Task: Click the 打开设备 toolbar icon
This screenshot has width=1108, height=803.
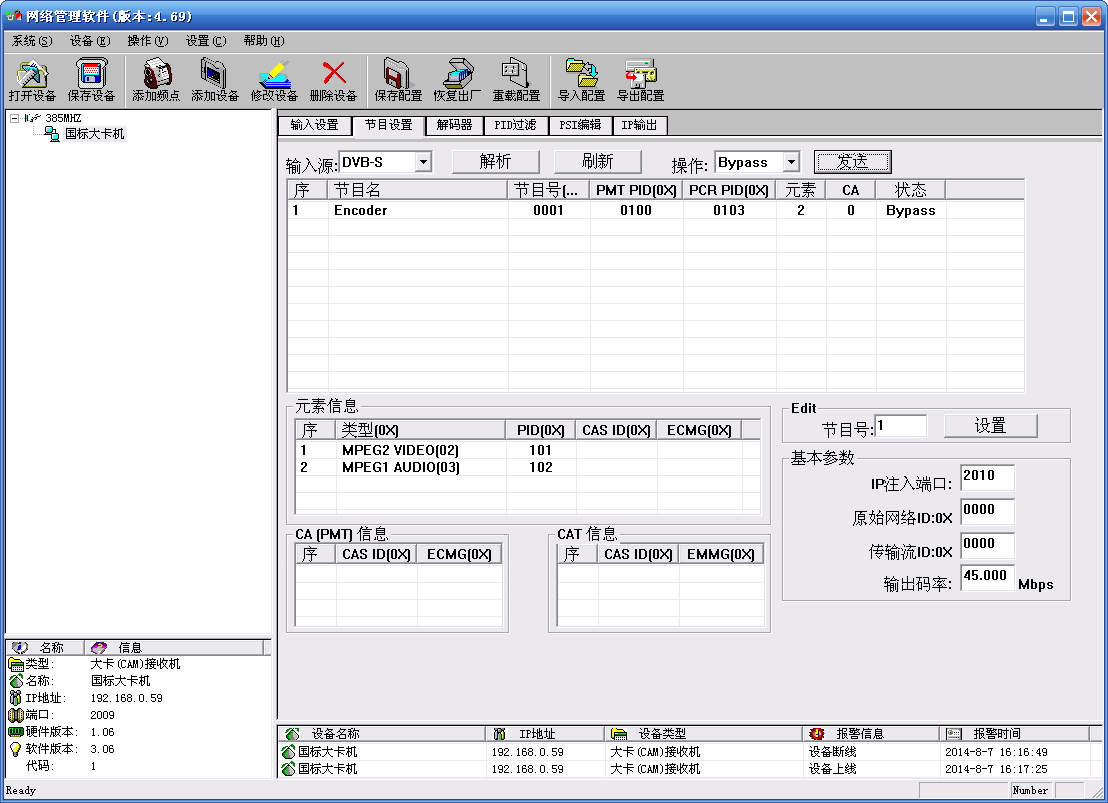Action: pos(32,74)
